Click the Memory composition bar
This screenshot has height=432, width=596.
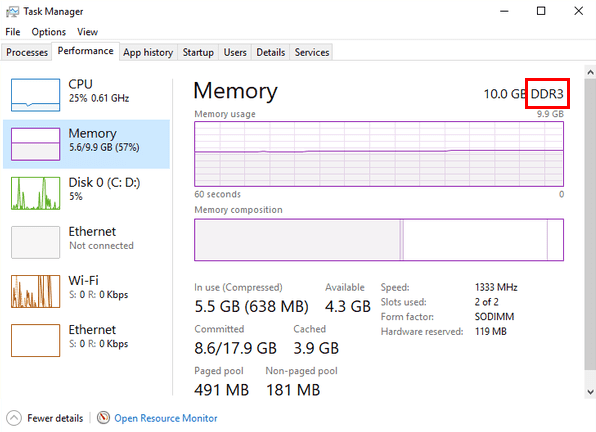point(379,240)
